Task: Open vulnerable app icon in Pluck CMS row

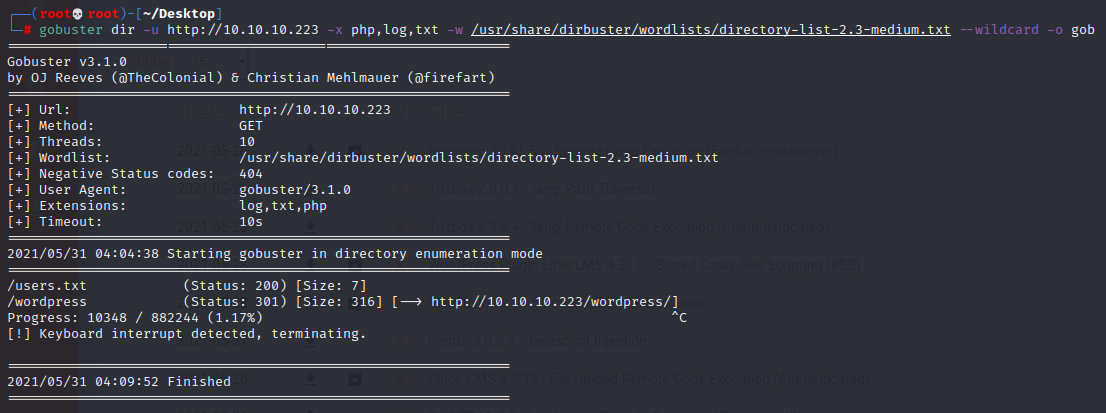Action: (356, 379)
